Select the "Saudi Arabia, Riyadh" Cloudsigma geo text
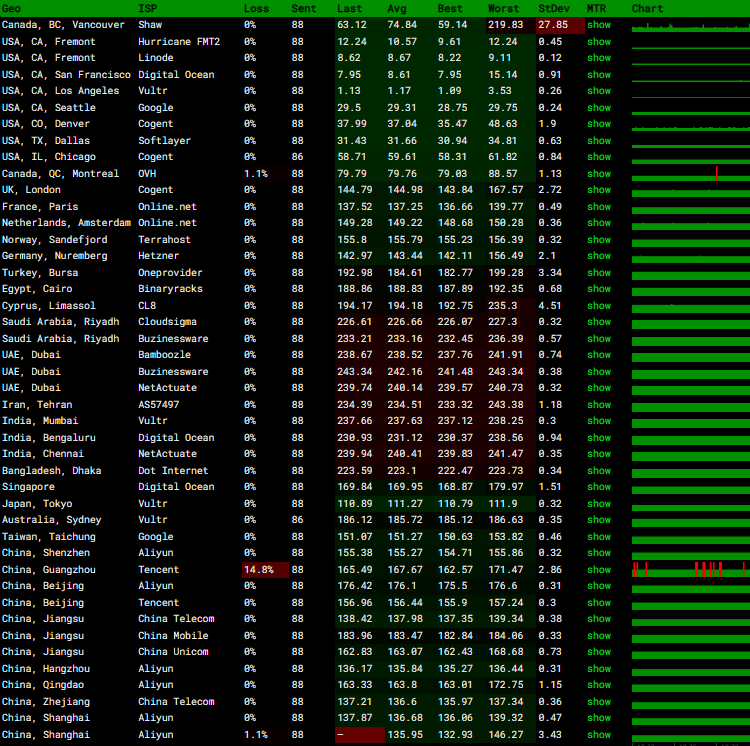The image size is (750, 746). tap(60, 322)
